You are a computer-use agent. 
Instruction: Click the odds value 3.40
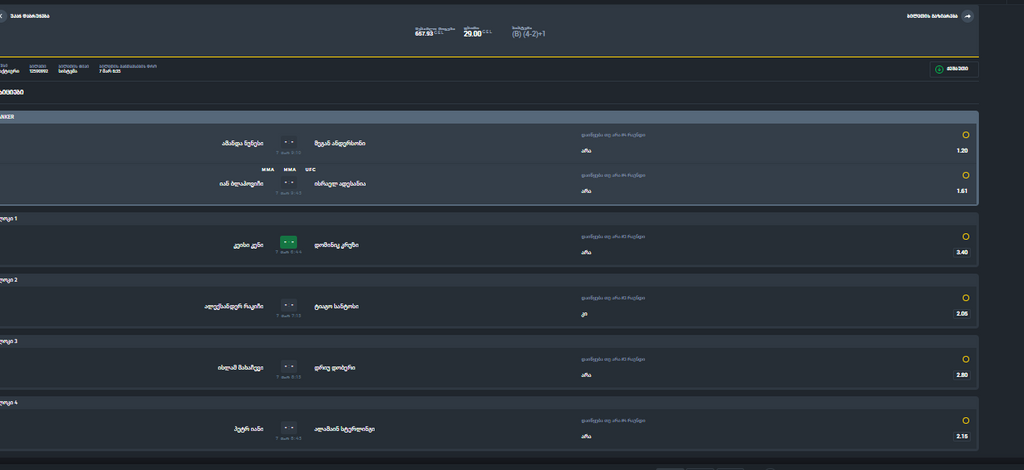pyautogui.click(x=961, y=253)
